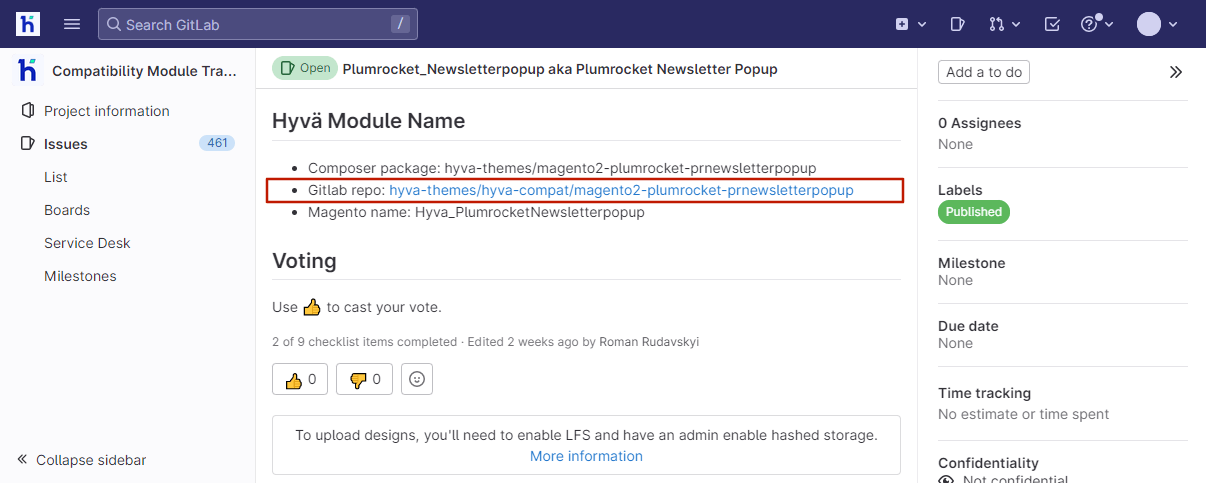Click the 461 issues count badge

217,143
